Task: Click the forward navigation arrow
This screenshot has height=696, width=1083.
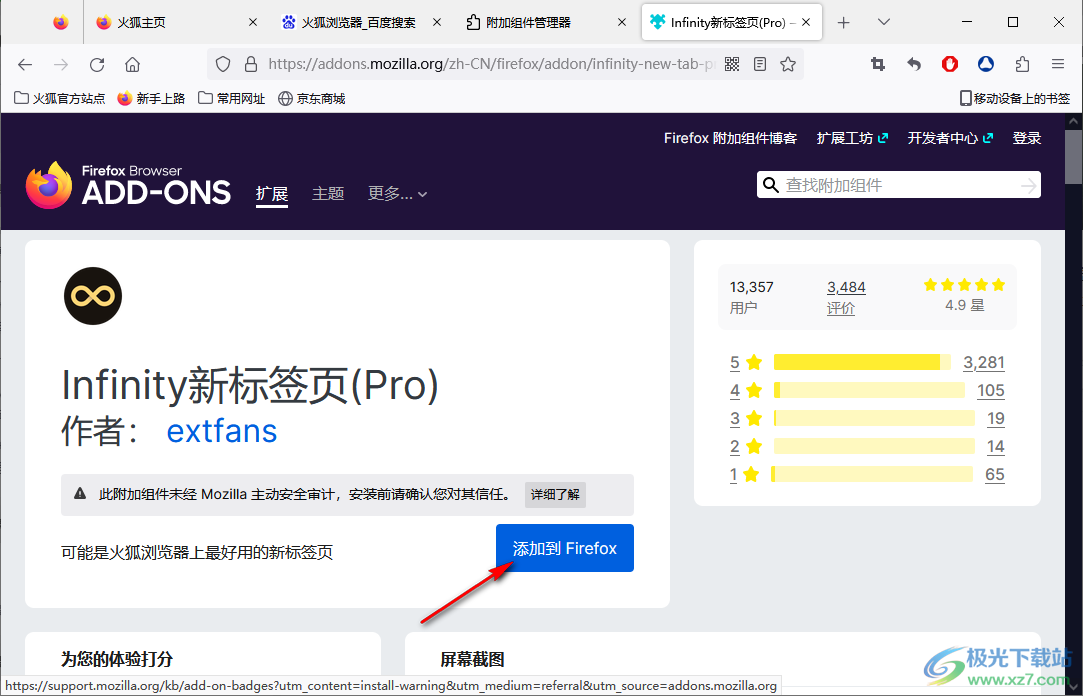Action: pyautogui.click(x=61, y=64)
